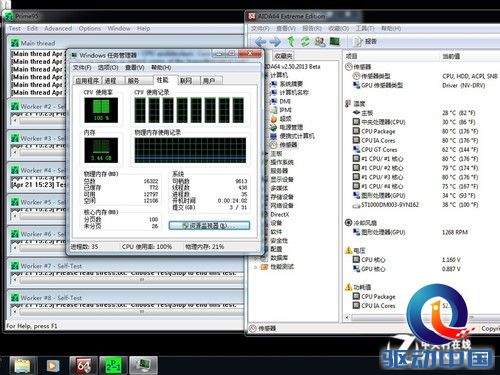The height and width of the screenshot is (375, 500).
Task: Click Worker #7 Self-Test window icon
Action: (15, 266)
